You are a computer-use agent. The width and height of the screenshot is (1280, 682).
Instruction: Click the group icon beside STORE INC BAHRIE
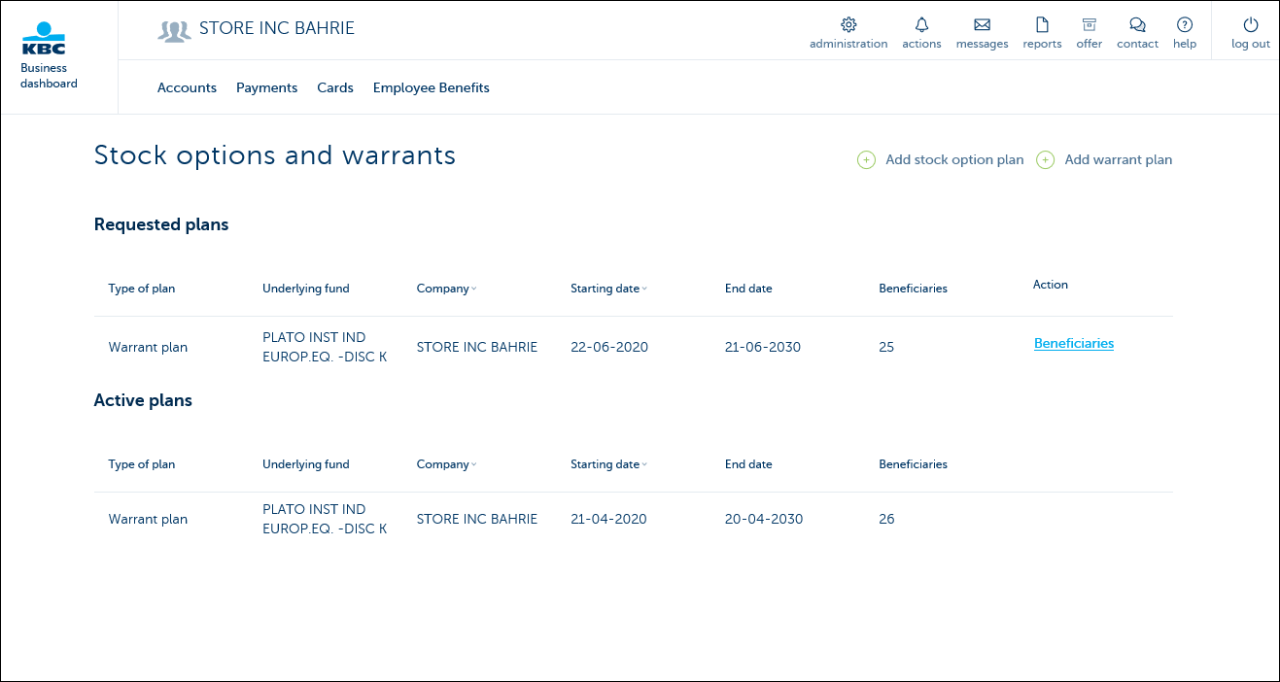coord(174,29)
